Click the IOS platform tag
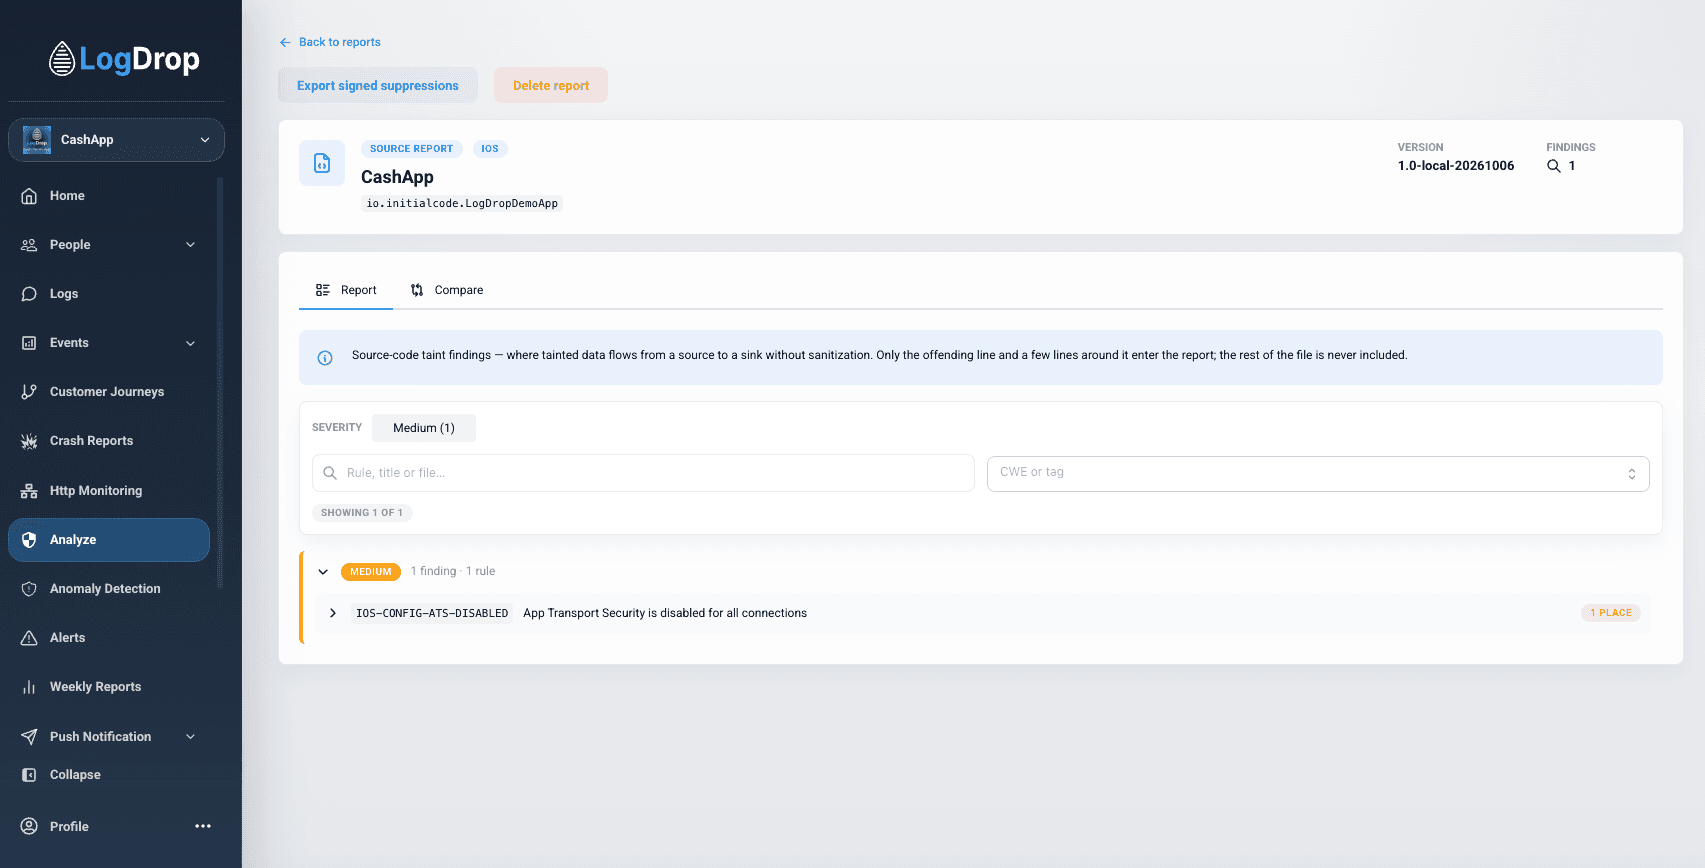1705x868 pixels. click(x=490, y=149)
